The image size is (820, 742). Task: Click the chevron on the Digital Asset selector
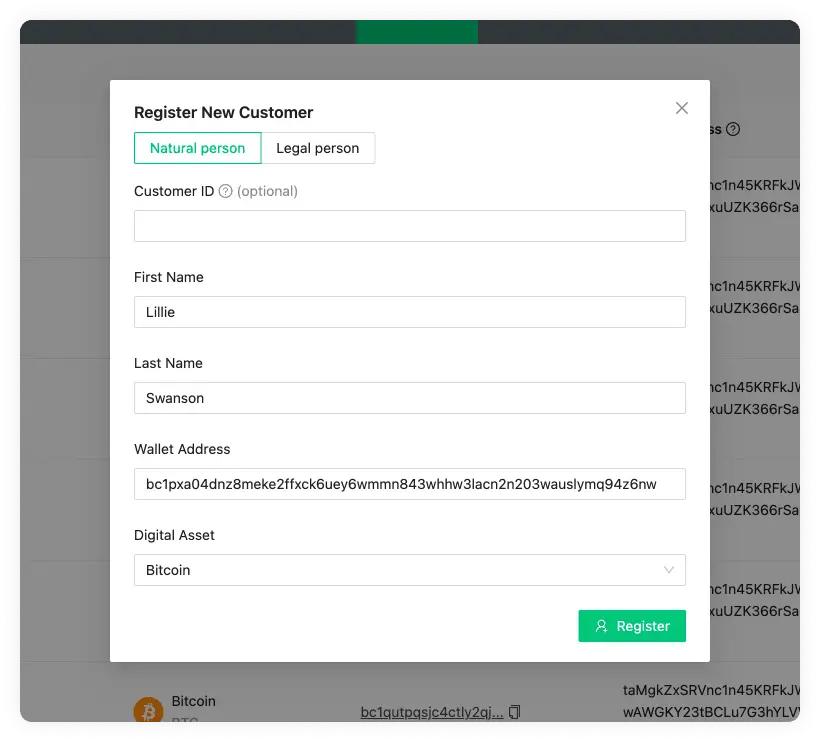670,568
